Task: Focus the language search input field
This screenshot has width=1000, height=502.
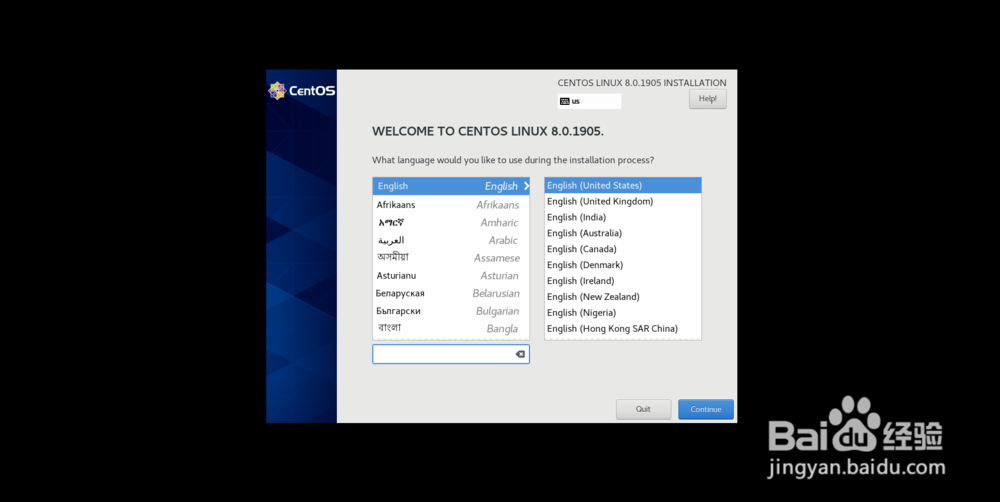Action: click(450, 354)
